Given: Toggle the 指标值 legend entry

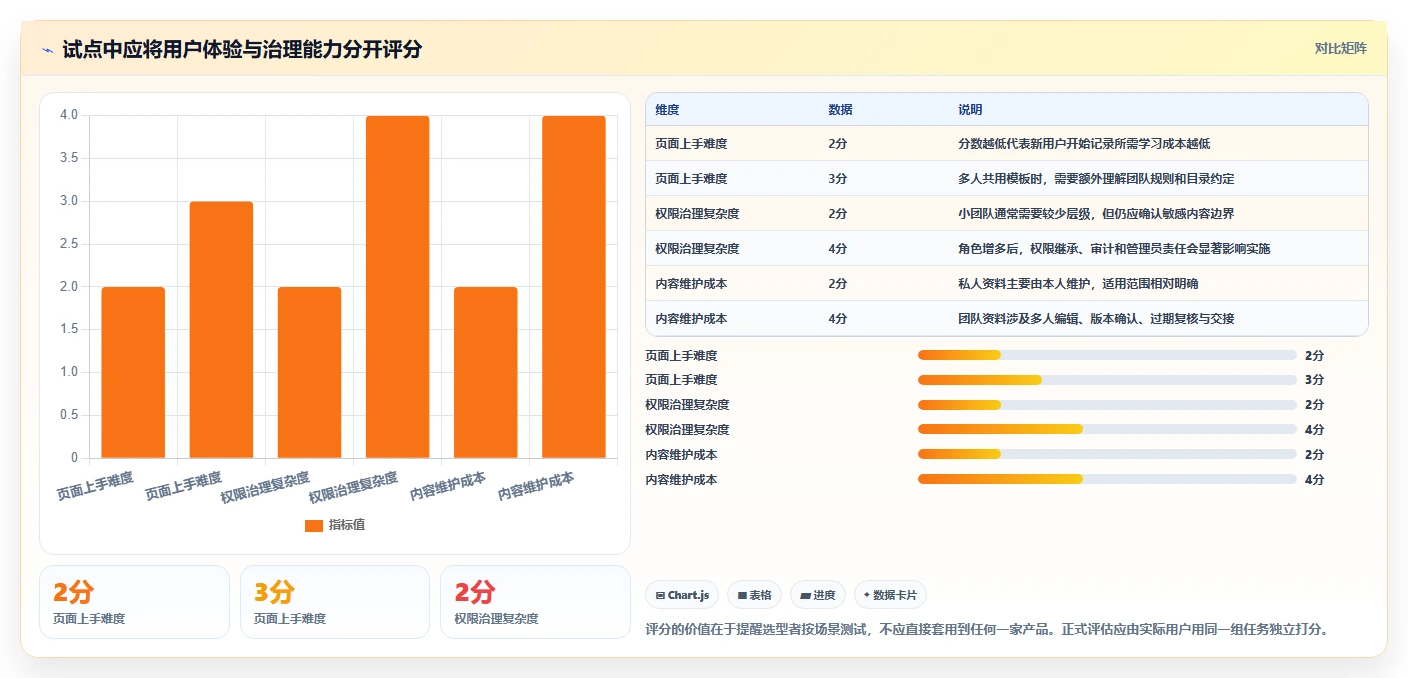Looking at the screenshot, I should point(335,525).
